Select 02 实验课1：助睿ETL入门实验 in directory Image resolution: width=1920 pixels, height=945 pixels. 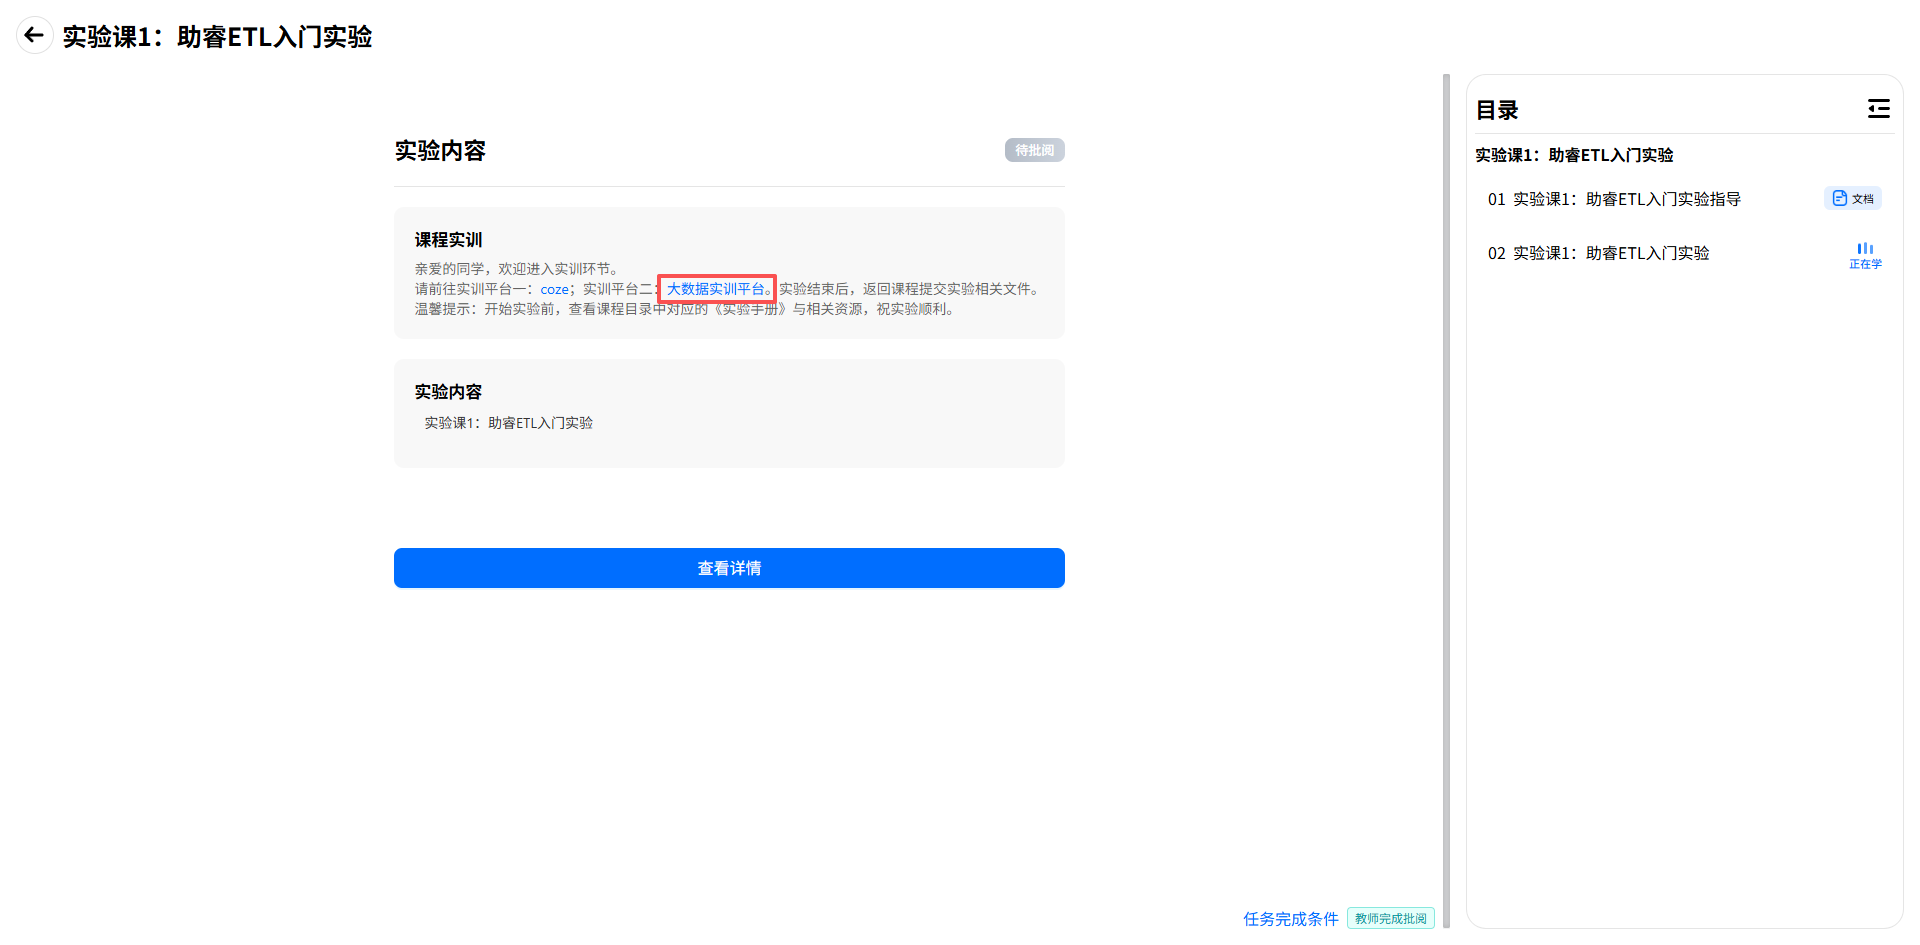(1598, 253)
